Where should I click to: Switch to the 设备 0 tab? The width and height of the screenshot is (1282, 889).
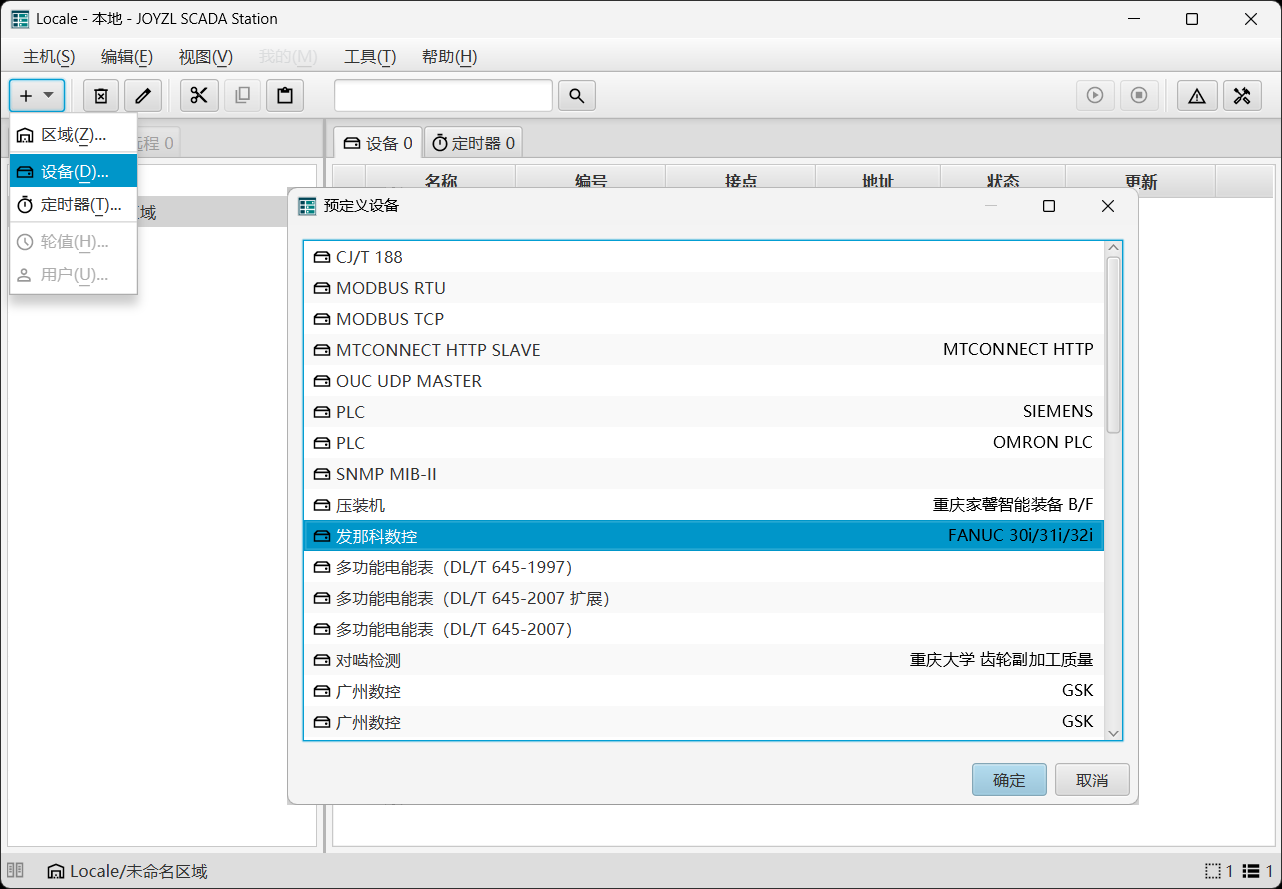(x=378, y=143)
